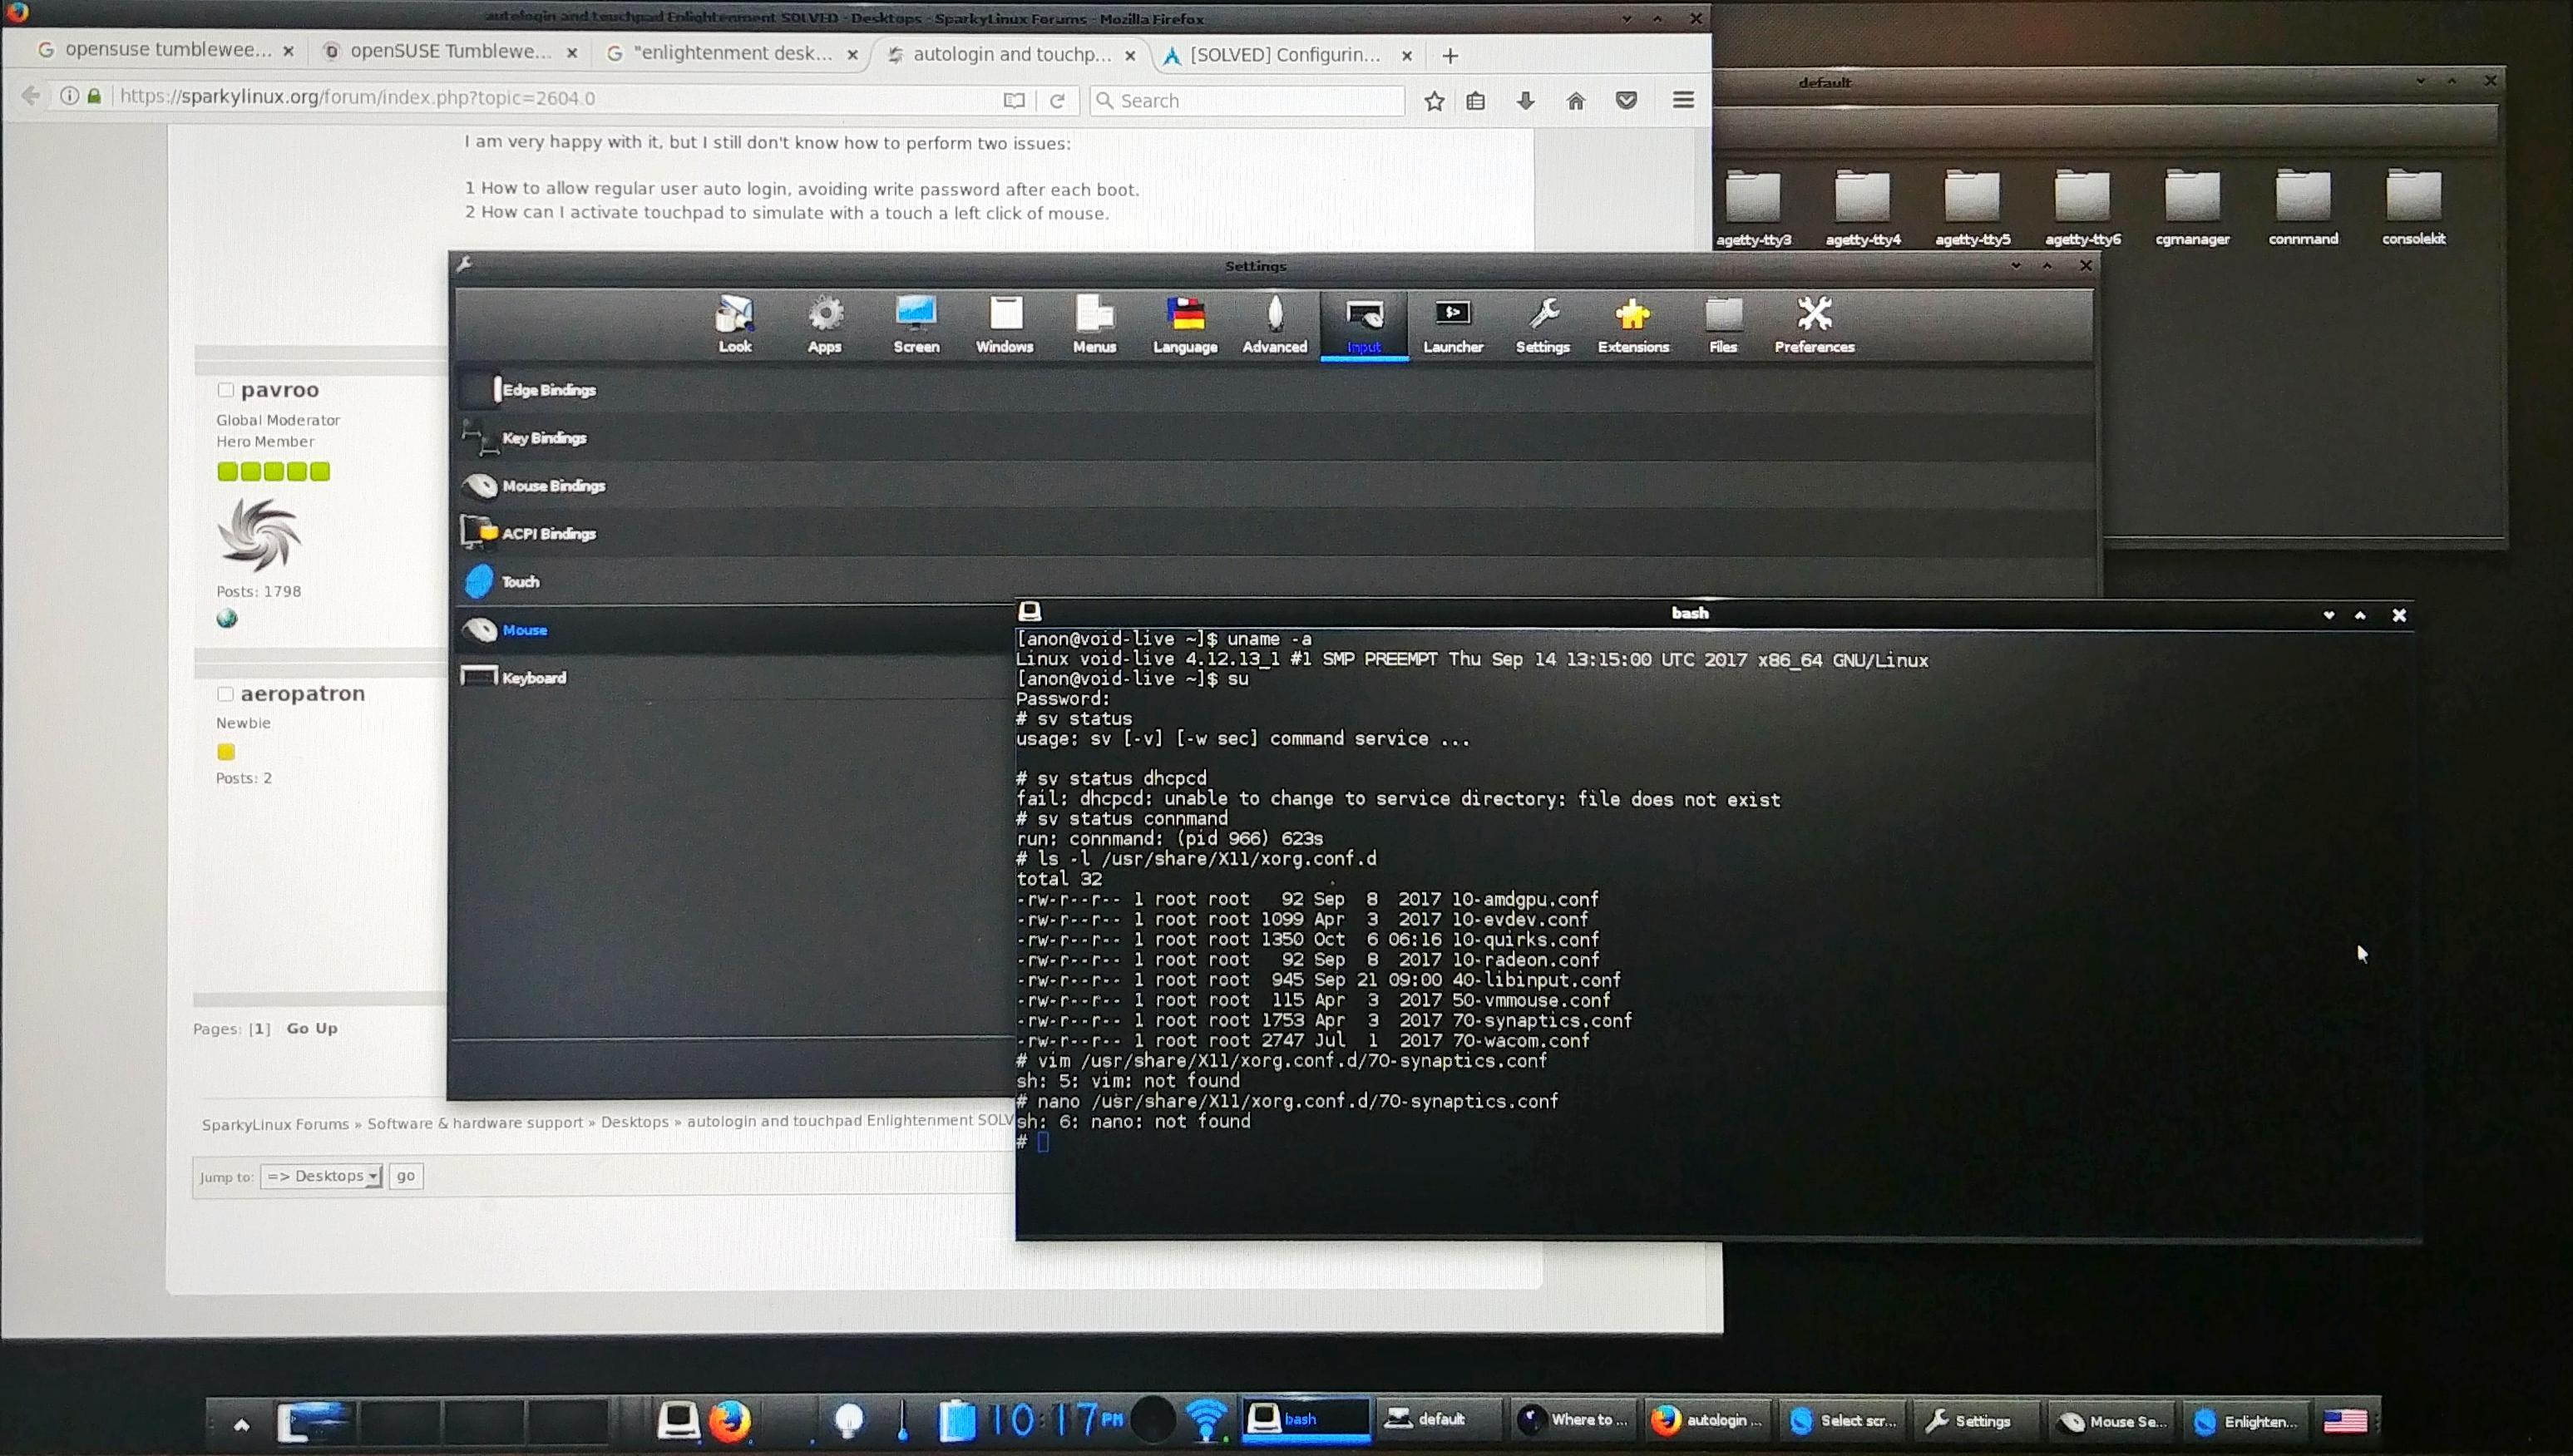The height and width of the screenshot is (1456, 2573).
Task: Expand the Jump to Desktops dropdown
Action: click(321, 1176)
